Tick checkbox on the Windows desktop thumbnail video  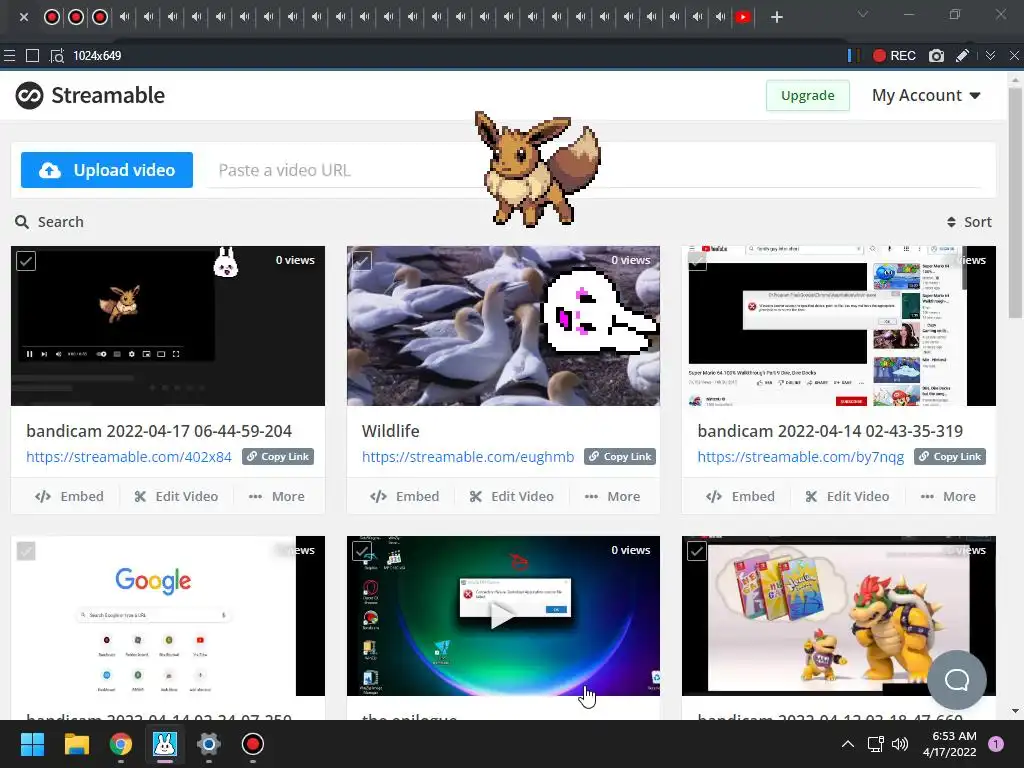click(x=362, y=551)
